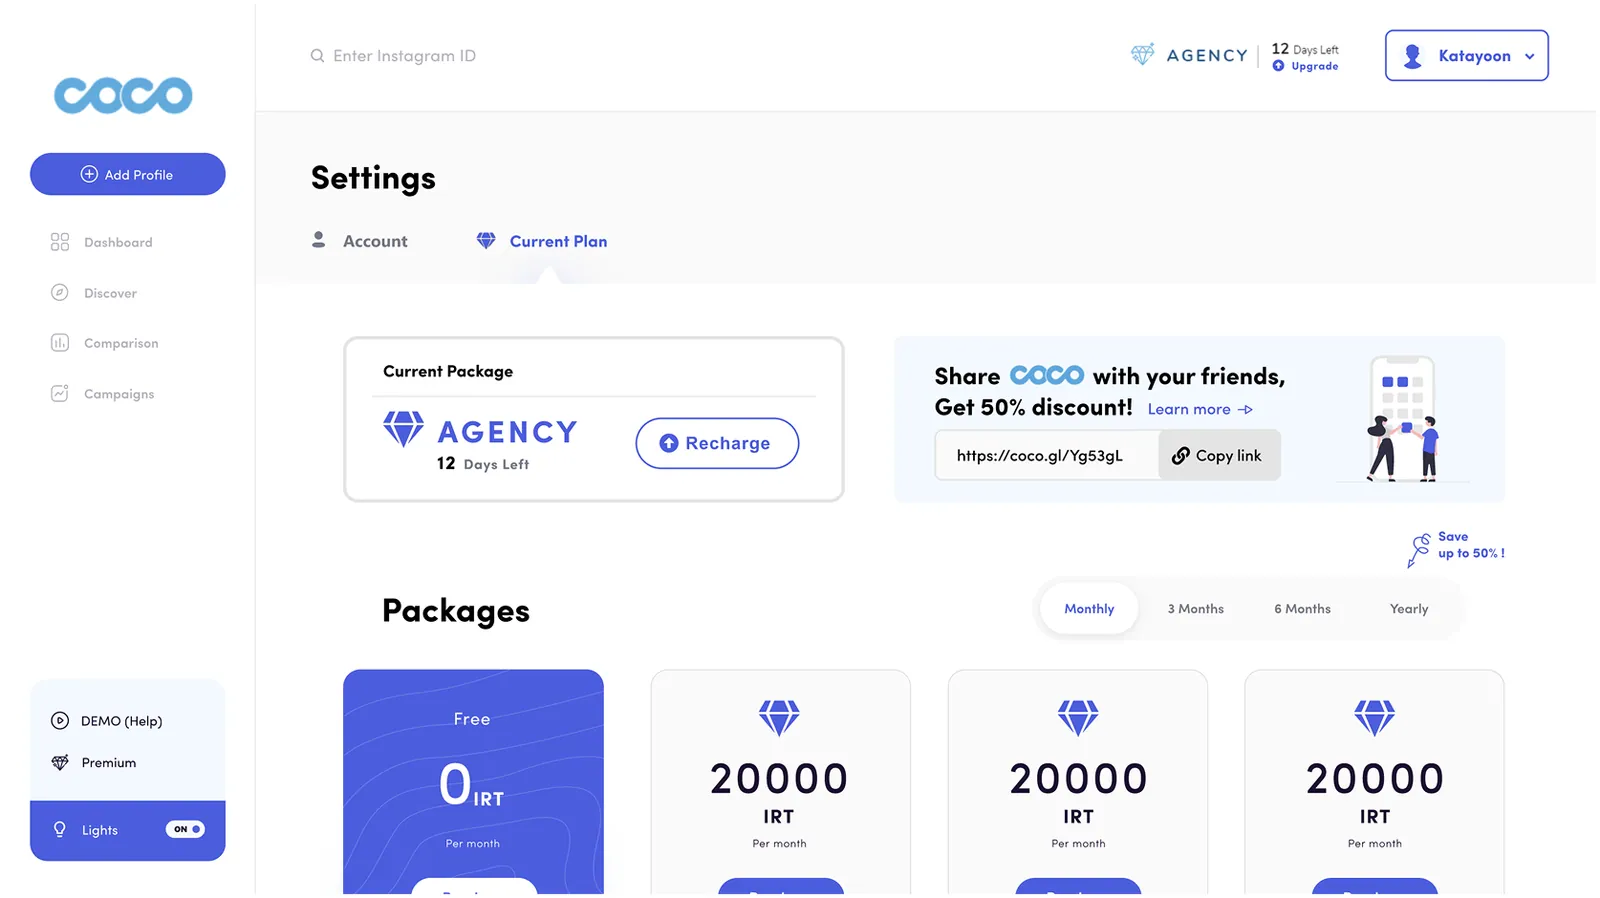Viewport: 1600px width, 898px height.
Task: Click the Campaigns icon in sidebar
Action: 60,394
